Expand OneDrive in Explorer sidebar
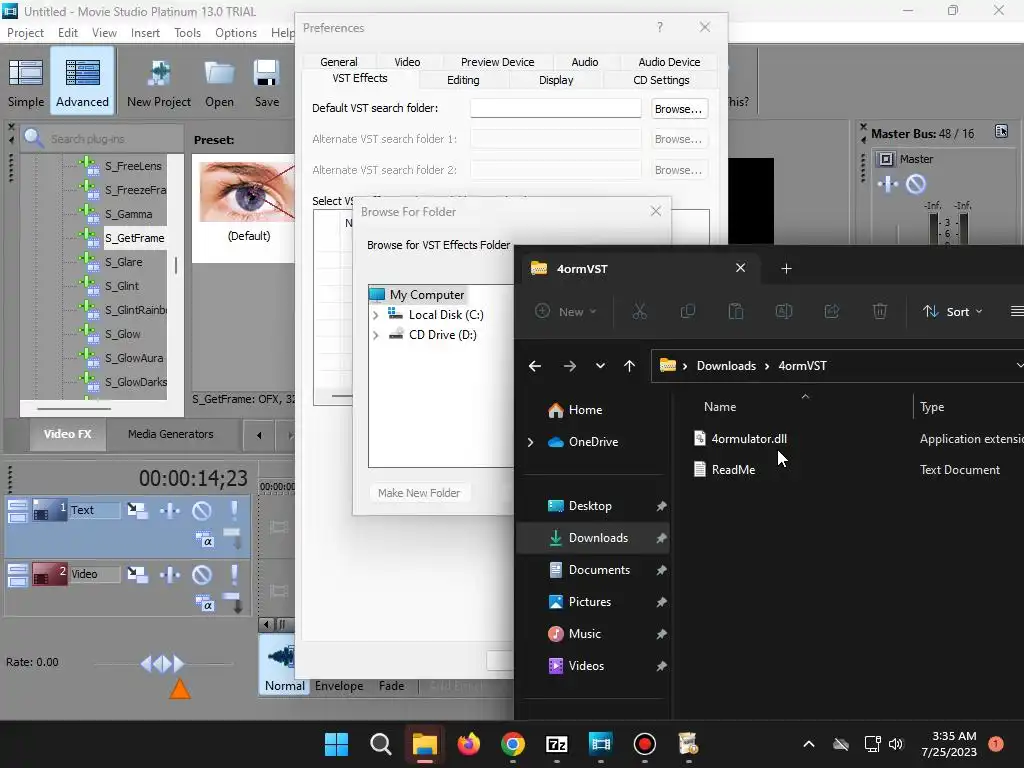This screenshot has width=1024, height=768. (x=530, y=442)
